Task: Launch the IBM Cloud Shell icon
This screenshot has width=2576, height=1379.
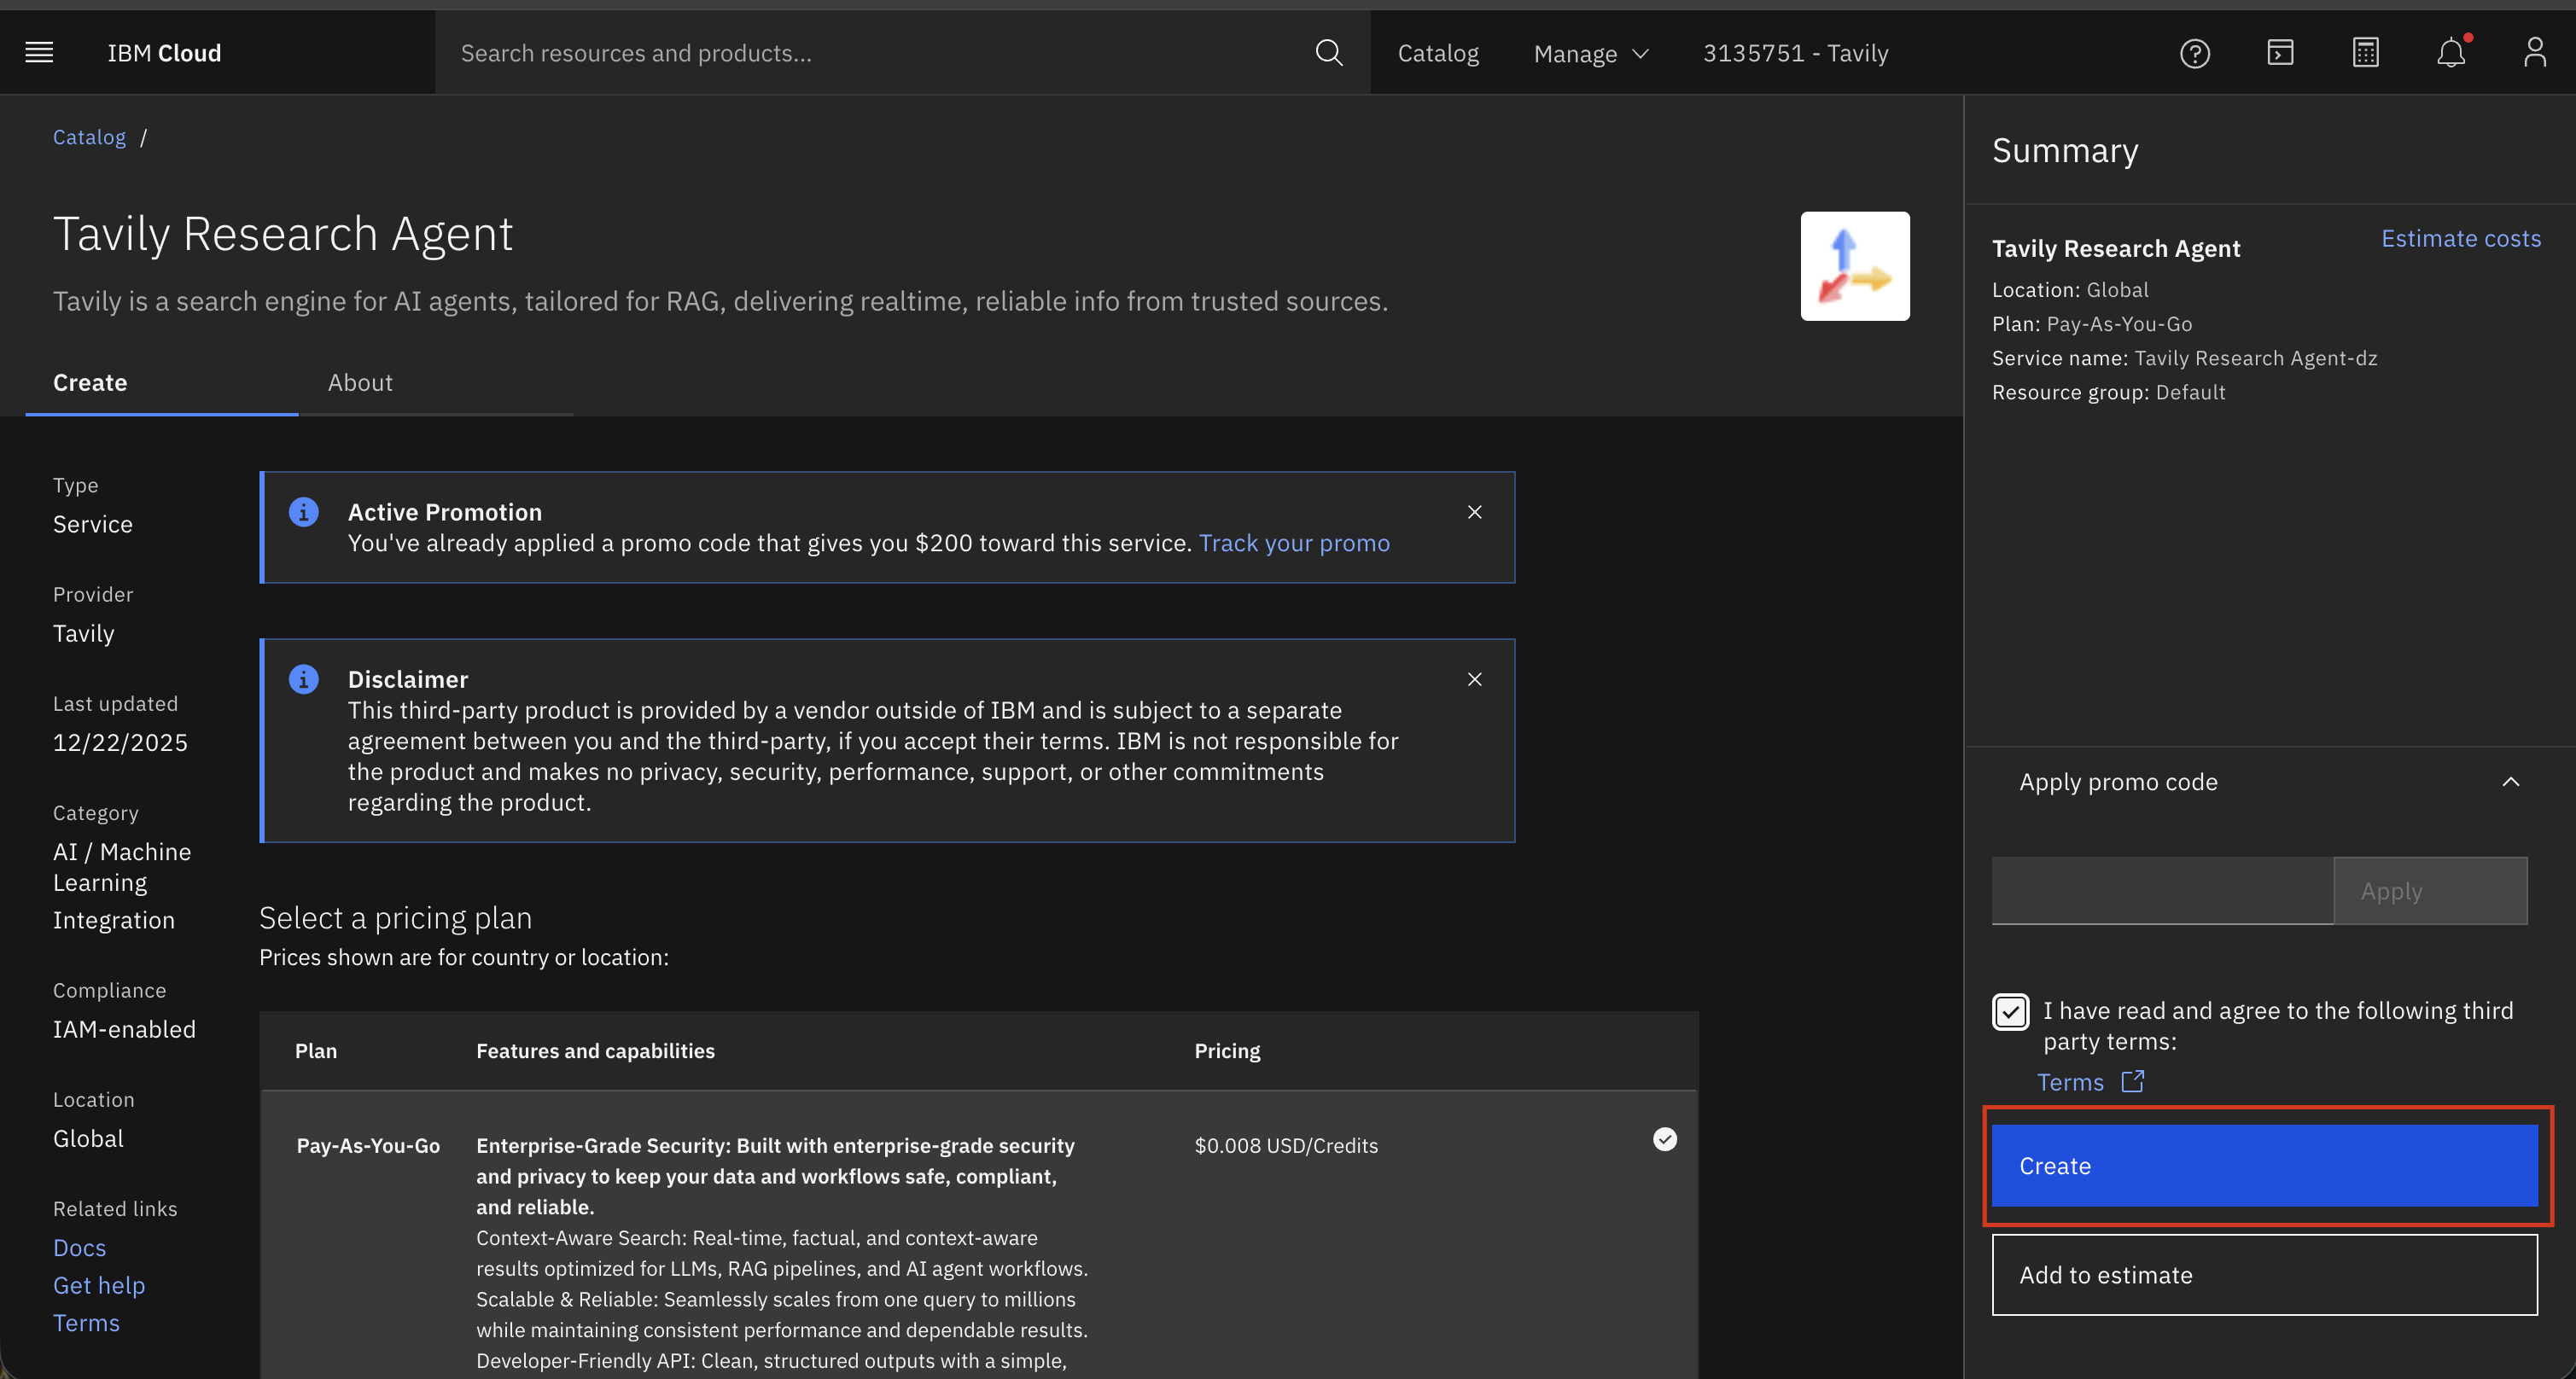Action: (2280, 53)
